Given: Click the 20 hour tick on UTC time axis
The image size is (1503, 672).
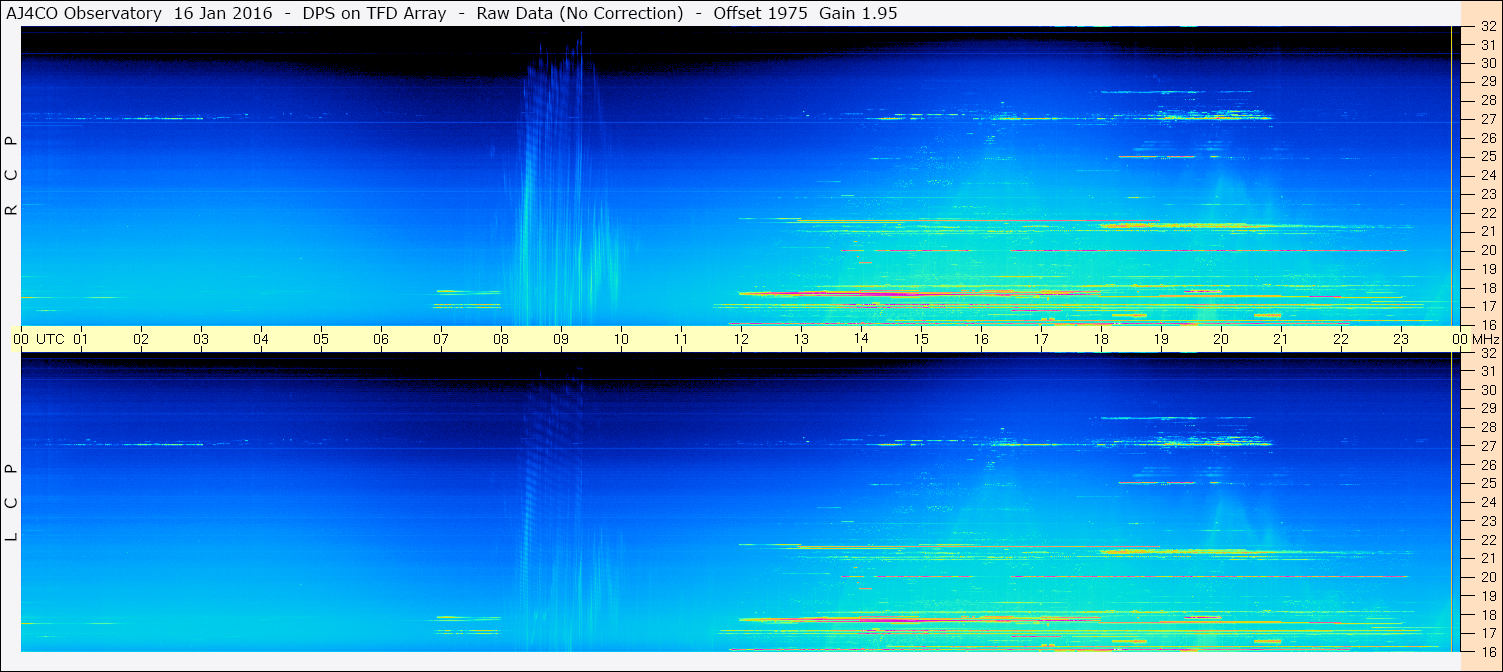Looking at the screenshot, I should click(1221, 339).
